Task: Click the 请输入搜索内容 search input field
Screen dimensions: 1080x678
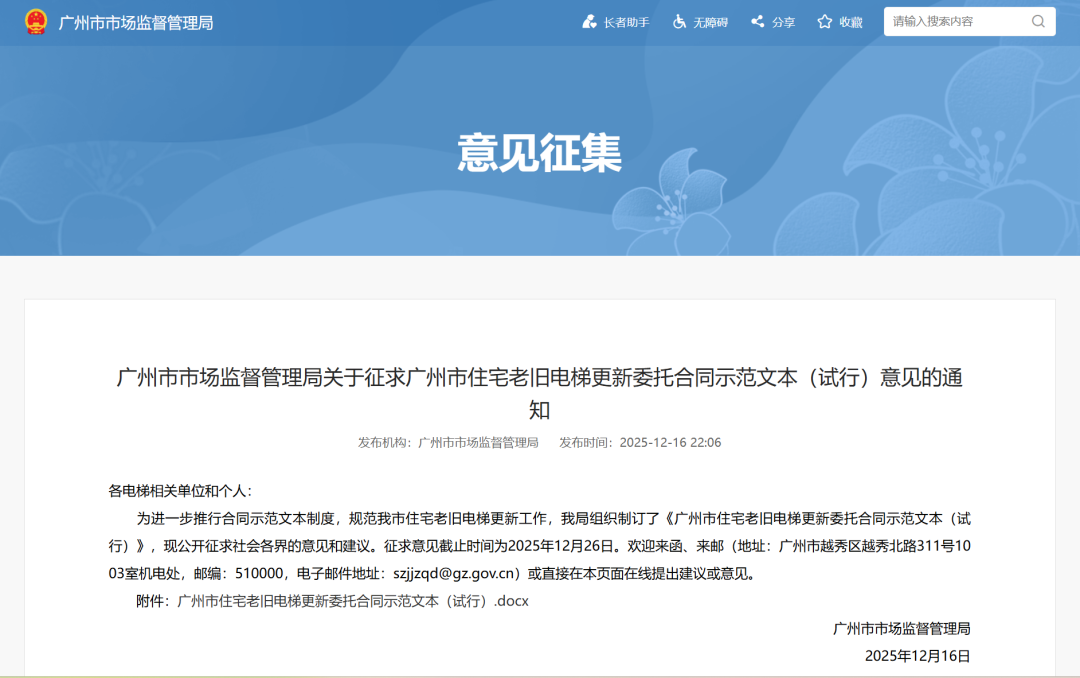Action: coord(950,21)
